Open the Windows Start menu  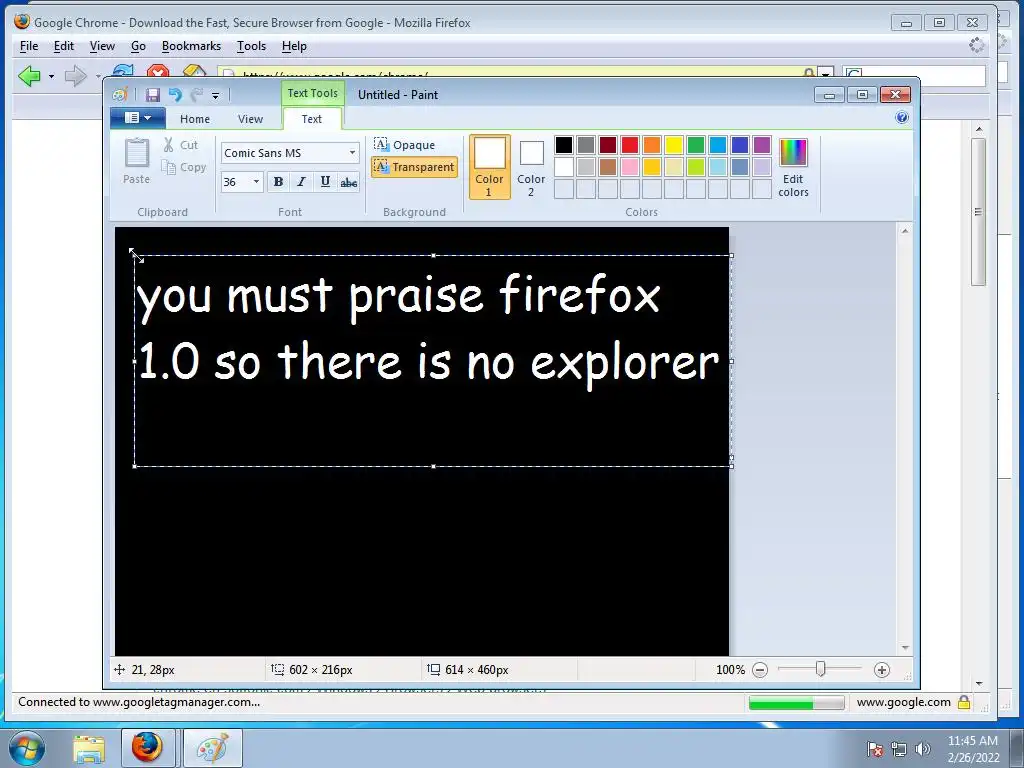click(26, 748)
